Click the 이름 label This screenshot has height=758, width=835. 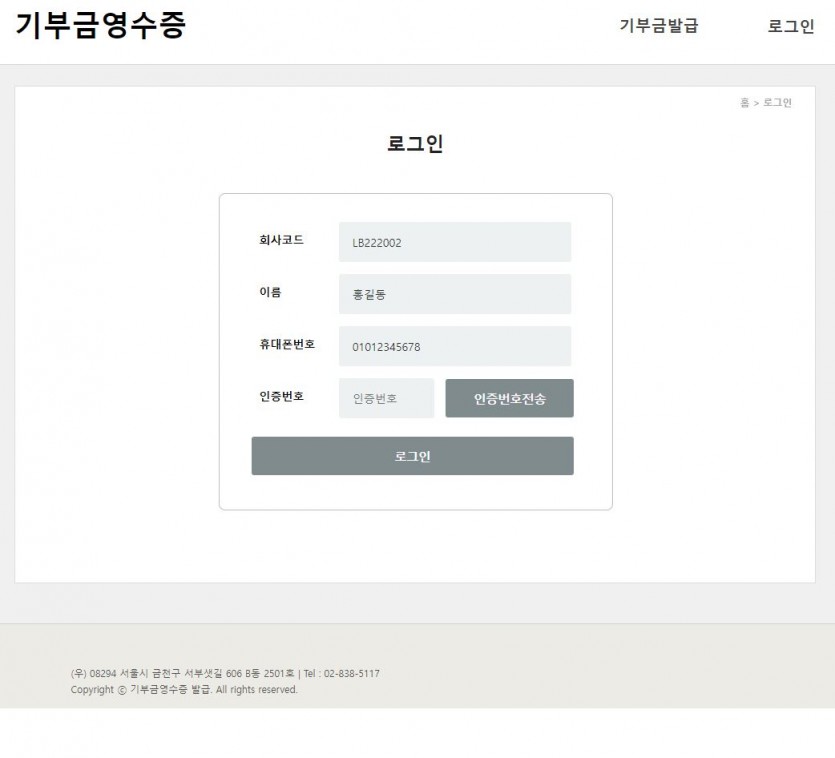pos(270,292)
